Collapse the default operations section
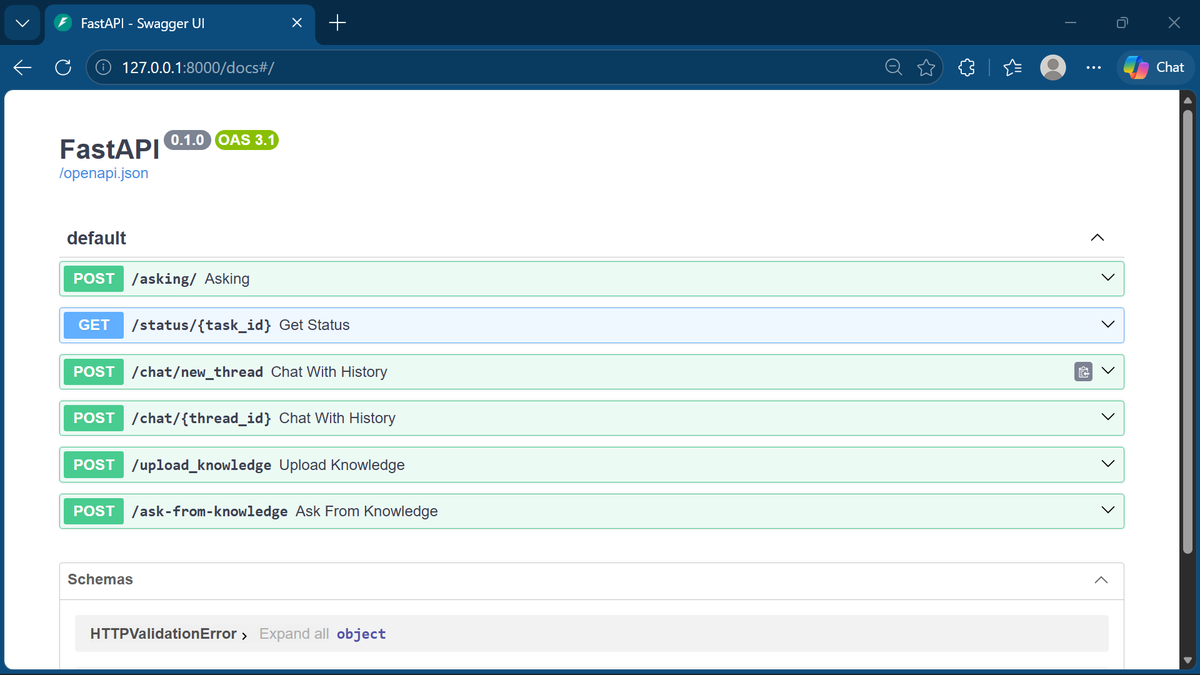Image resolution: width=1200 pixels, height=675 pixels. (1097, 238)
